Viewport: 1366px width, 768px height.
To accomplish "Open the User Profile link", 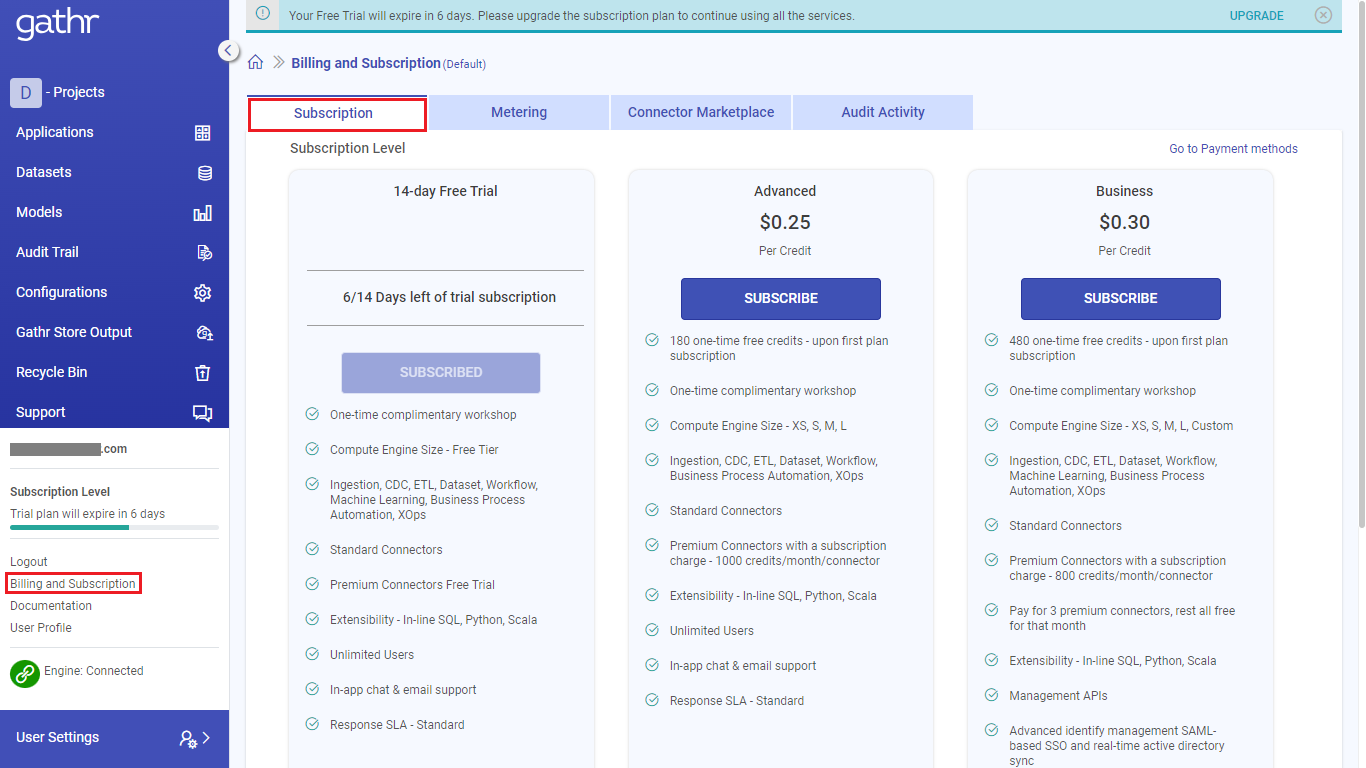I will tap(41, 628).
